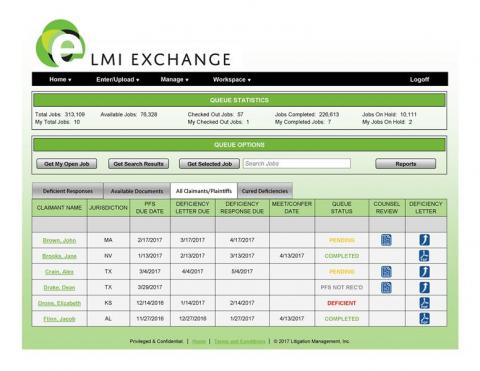Open deficiency letter PDF for KS claimant

(424, 303)
